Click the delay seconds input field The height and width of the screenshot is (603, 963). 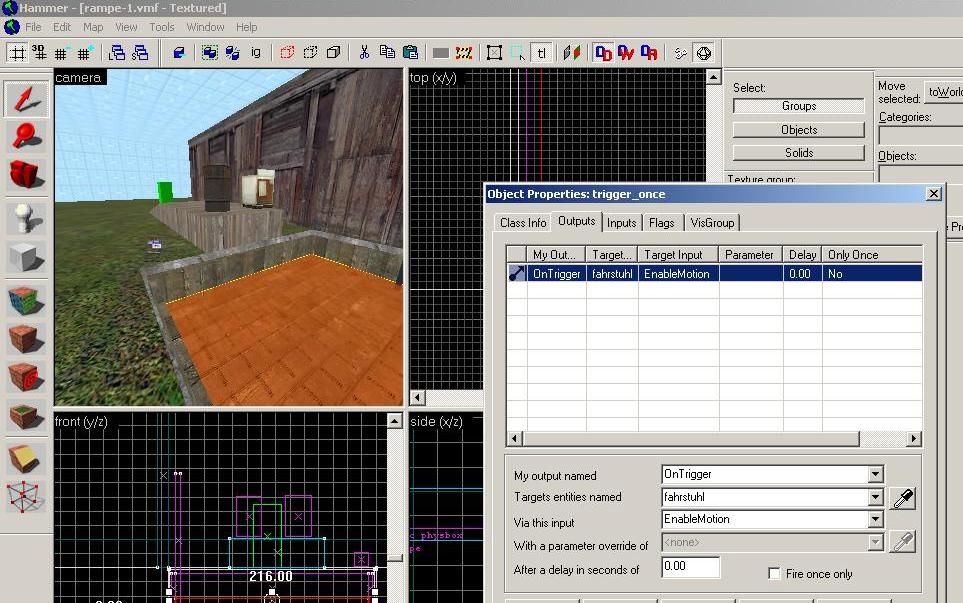coord(690,566)
